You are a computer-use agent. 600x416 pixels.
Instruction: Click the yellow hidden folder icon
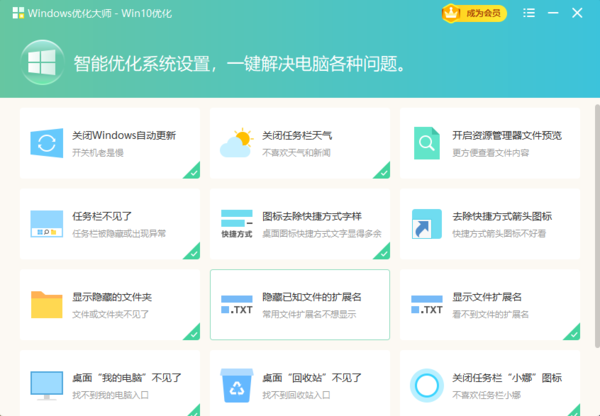pos(46,304)
